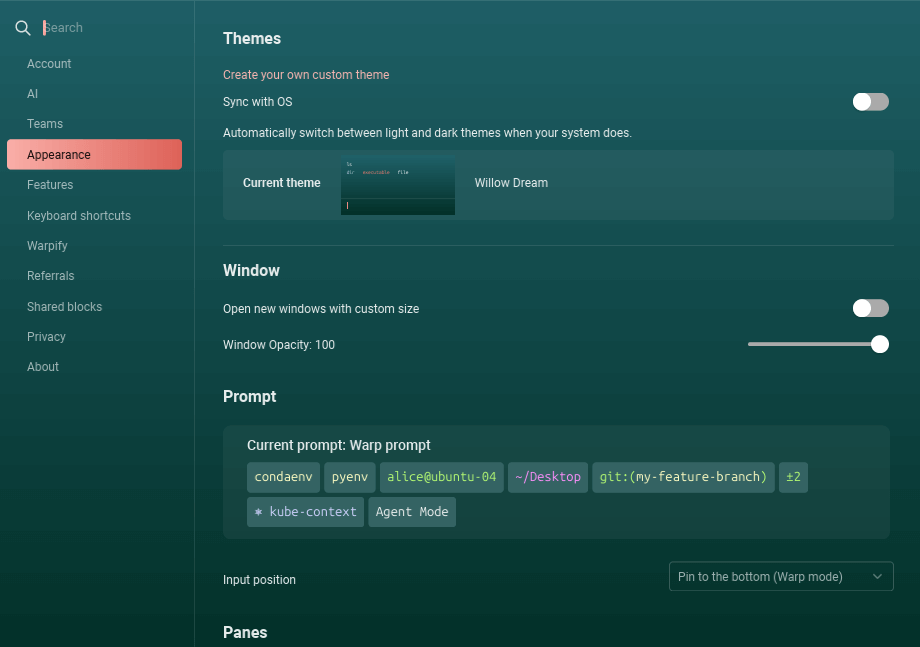Open the Input position dropdown
Screen dimensions: 920x647
tap(781, 577)
